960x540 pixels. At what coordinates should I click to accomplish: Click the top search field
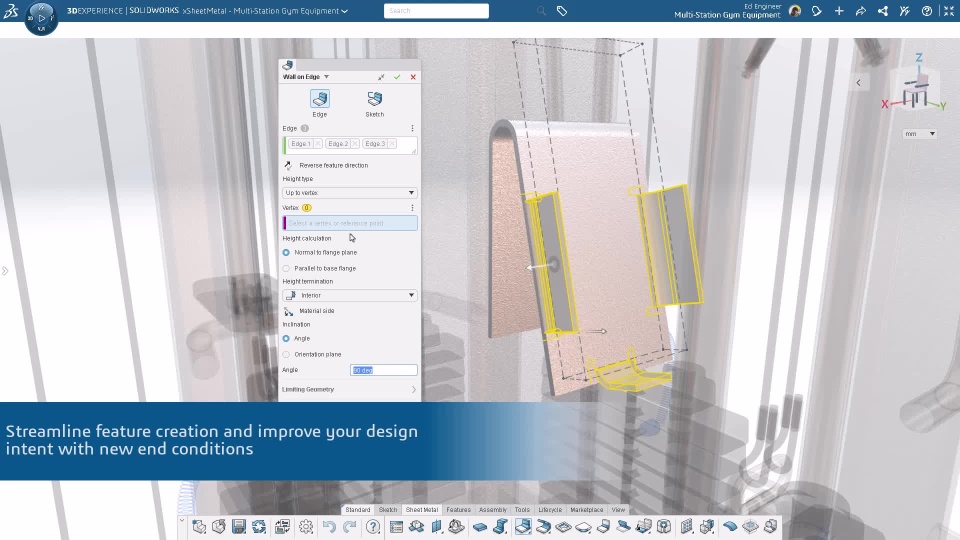coord(436,11)
